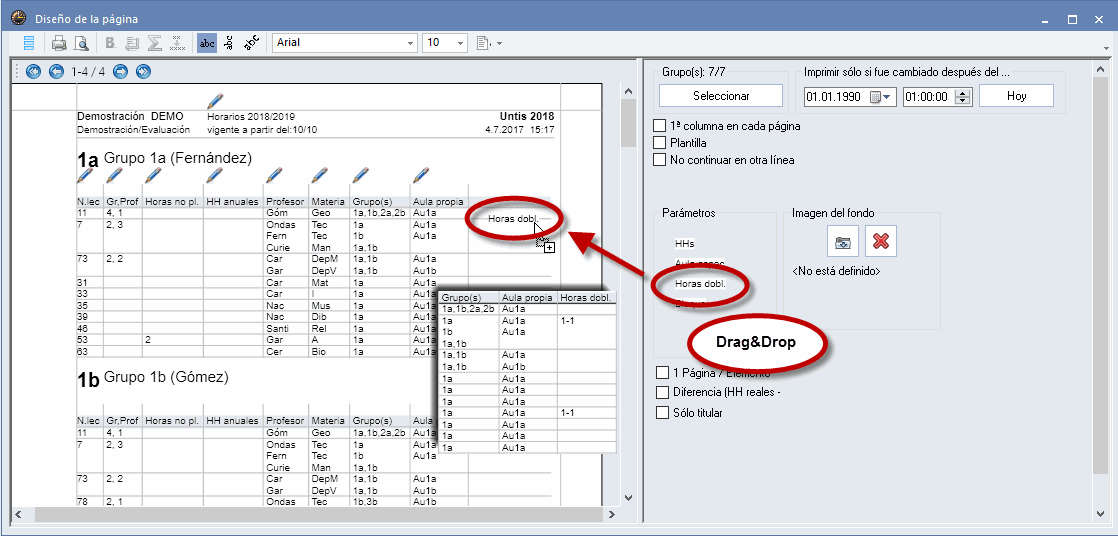Select diagonal abc text orientation
The width and height of the screenshot is (1118, 536).
point(252,43)
